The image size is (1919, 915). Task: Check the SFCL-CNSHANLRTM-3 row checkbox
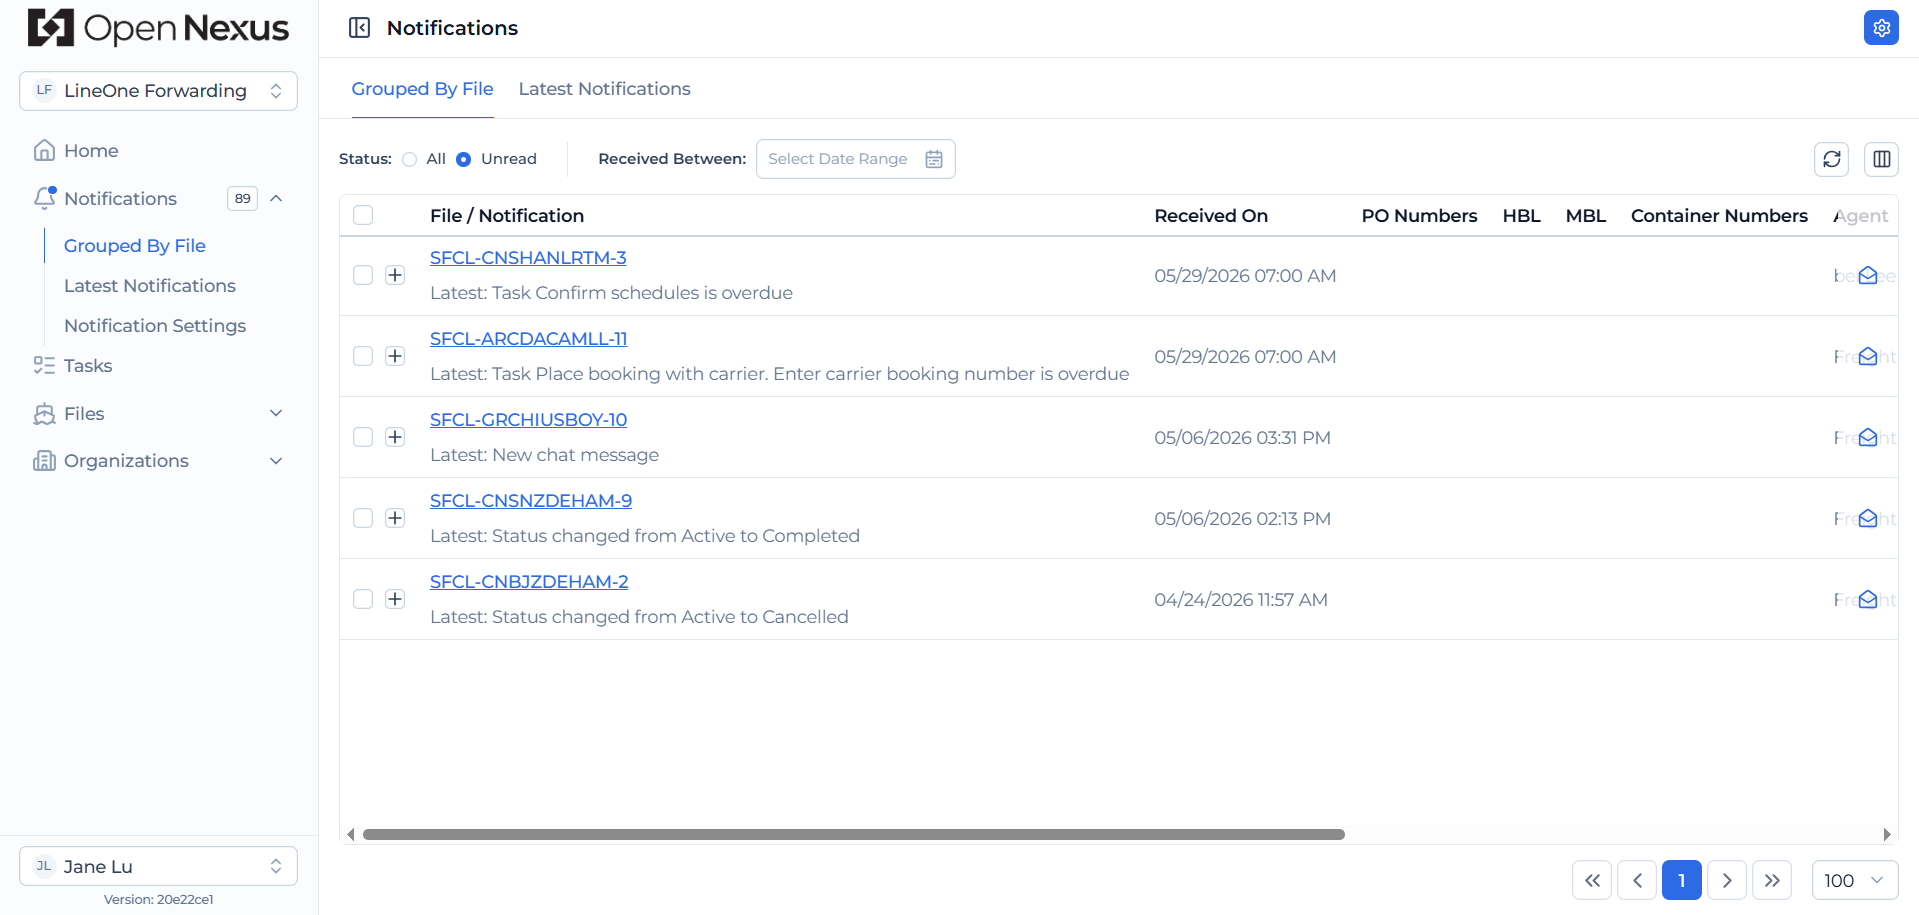(x=363, y=275)
